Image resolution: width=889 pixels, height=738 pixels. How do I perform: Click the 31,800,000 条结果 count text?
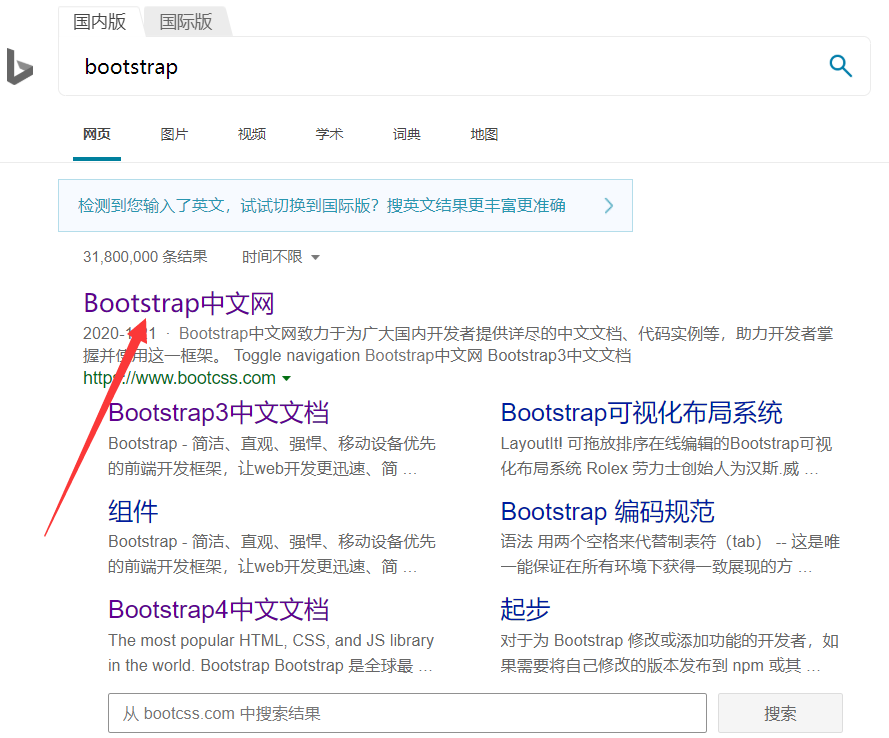(x=145, y=257)
